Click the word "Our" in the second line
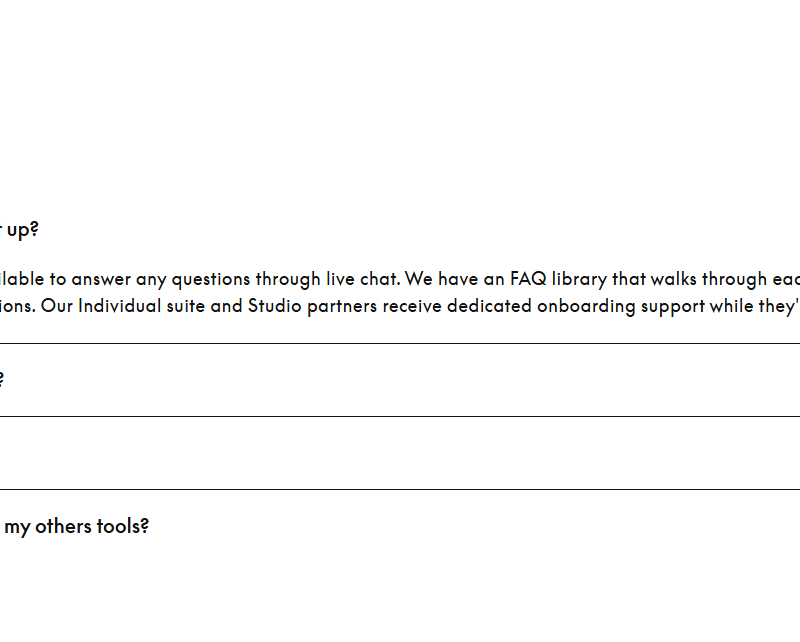Image resolution: width=800 pixels, height=642 pixels. click(57, 306)
